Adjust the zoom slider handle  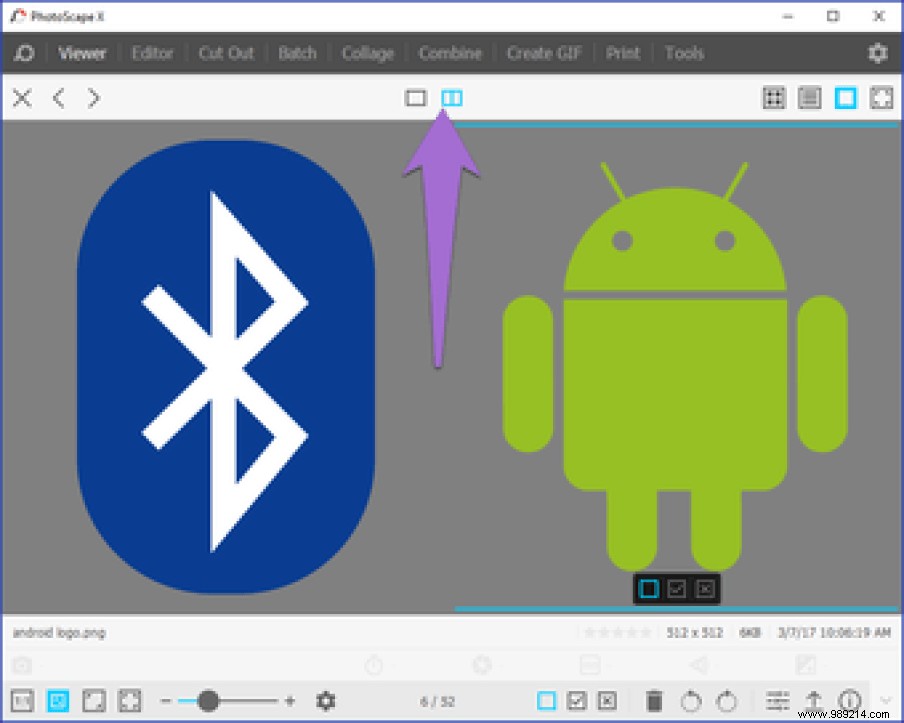coord(208,701)
